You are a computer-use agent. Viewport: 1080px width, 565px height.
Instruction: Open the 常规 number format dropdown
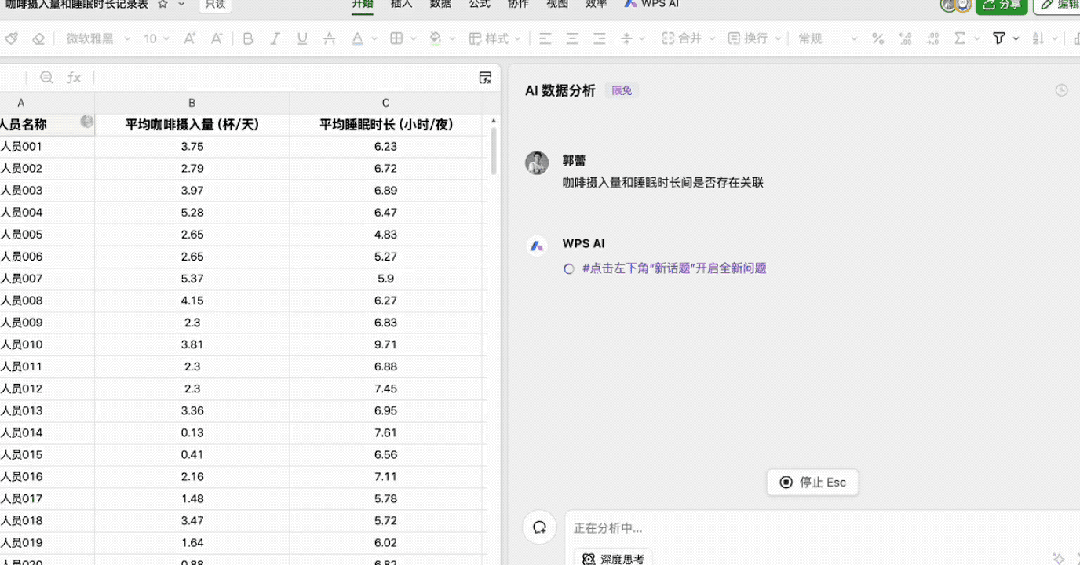(827, 39)
